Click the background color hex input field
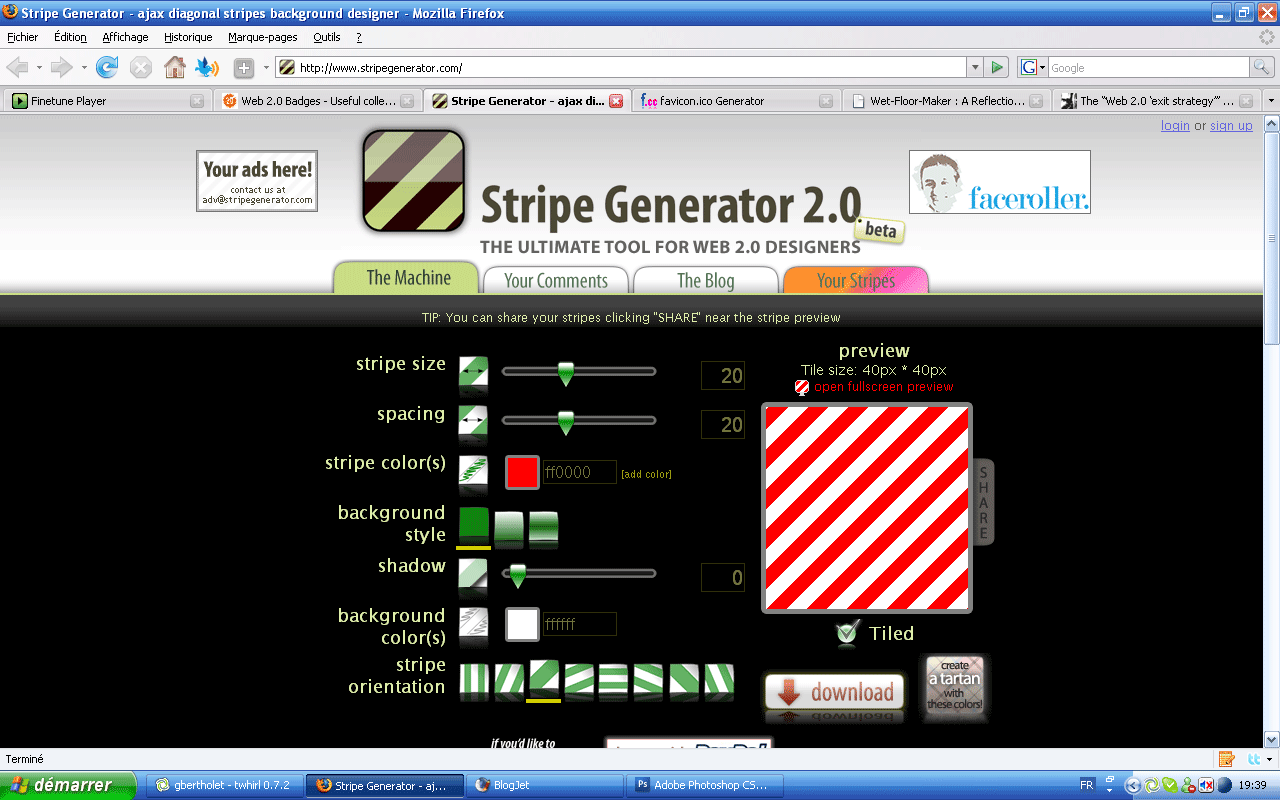Image resolution: width=1280 pixels, height=800 pixels. (x=579, y=624)
